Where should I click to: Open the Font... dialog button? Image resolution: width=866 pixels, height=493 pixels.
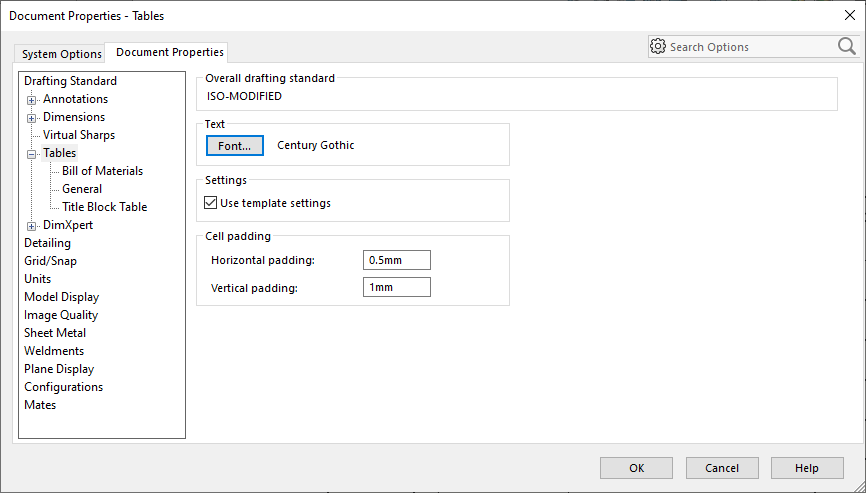click(x=234, y=146)
